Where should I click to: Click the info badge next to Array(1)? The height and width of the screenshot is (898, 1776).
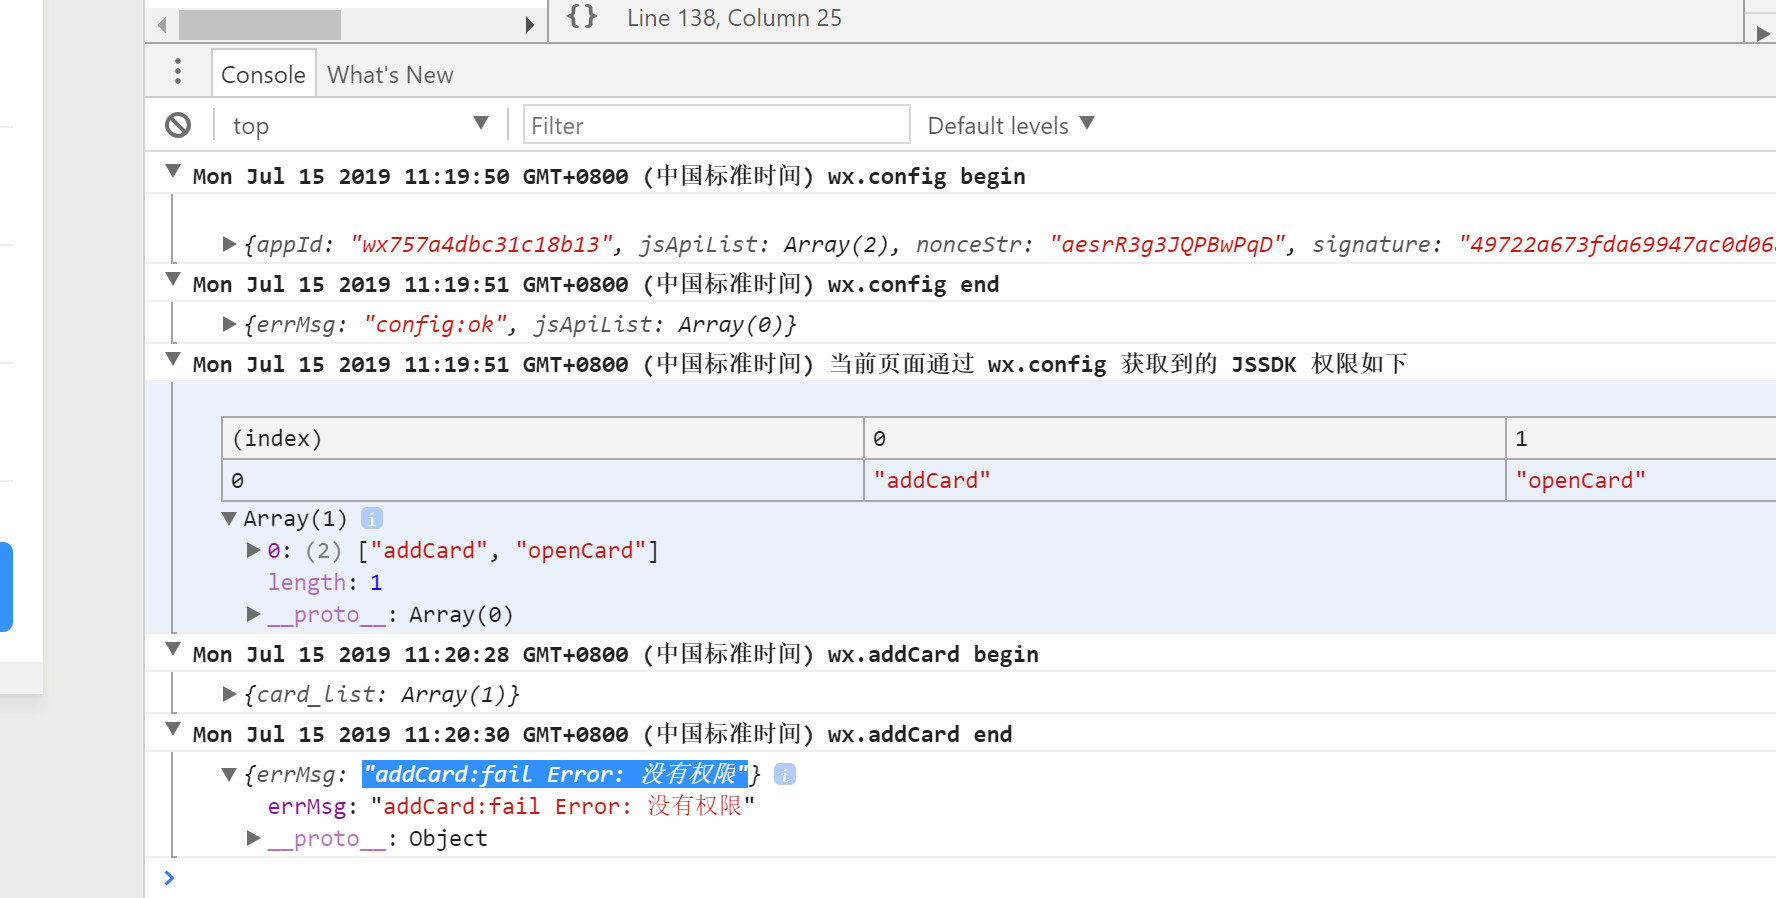pyautogui.click(x=372, y=519)
